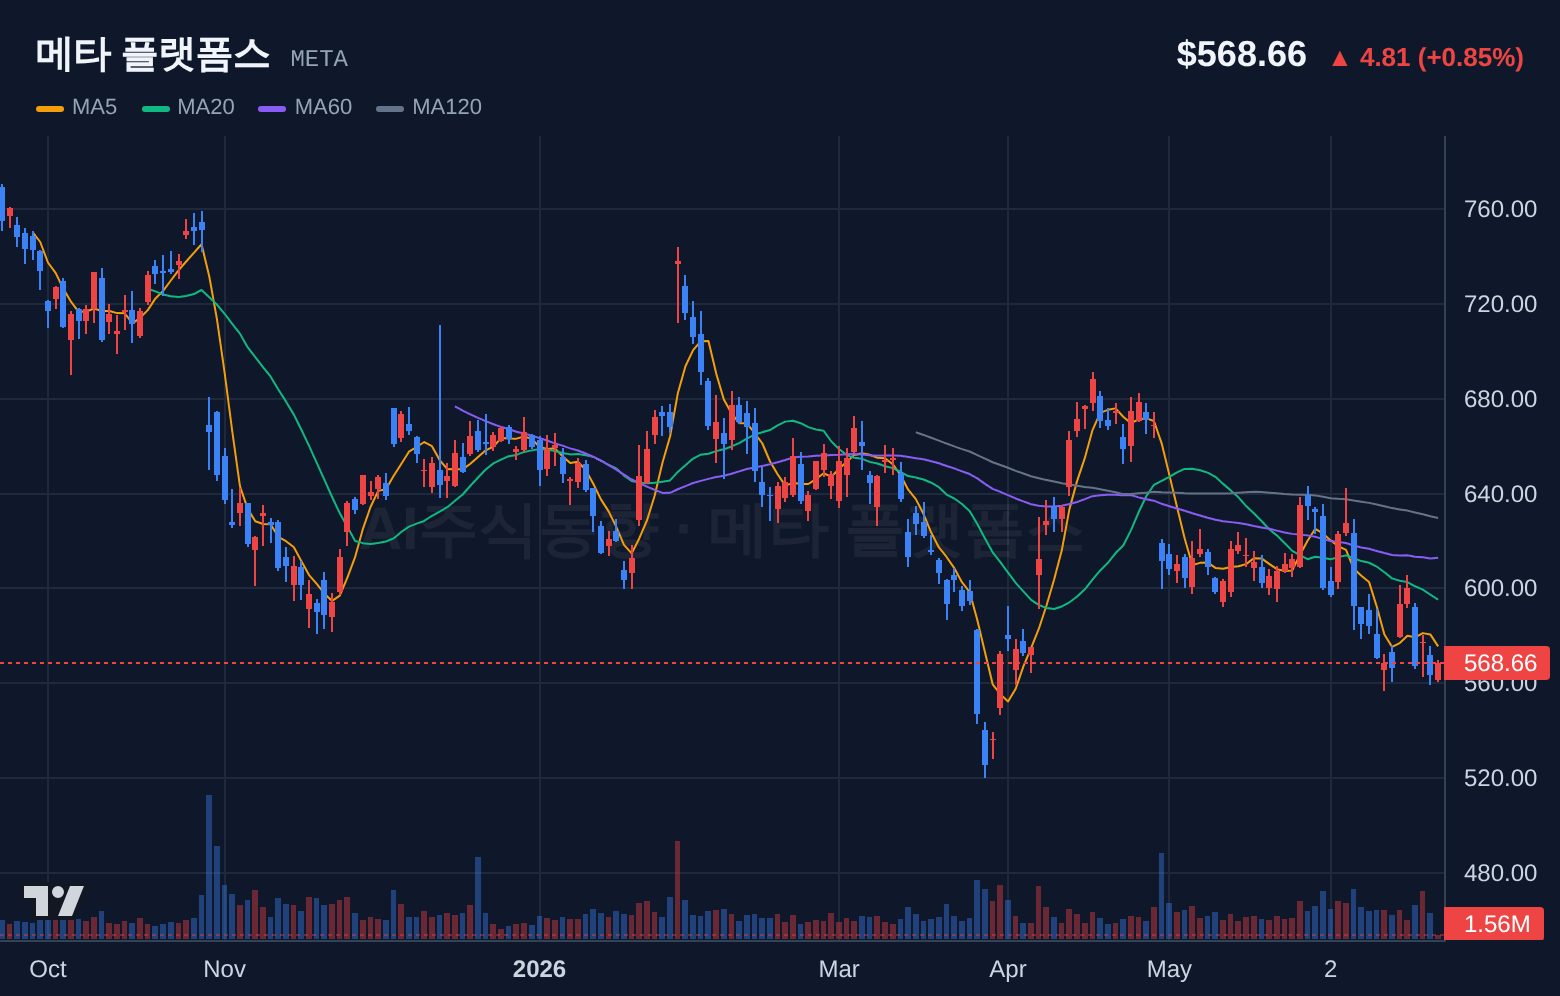Click the TradingView logo on the chart
Screen dimensions: 1560x996
coord(54,901)
